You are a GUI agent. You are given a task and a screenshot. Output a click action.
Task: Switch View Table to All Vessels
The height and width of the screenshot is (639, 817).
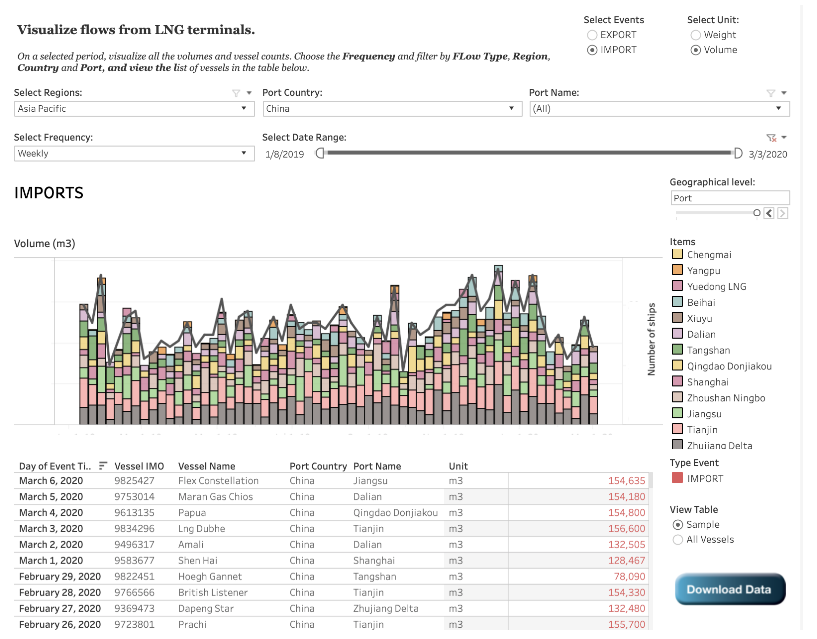pos(679,540)
